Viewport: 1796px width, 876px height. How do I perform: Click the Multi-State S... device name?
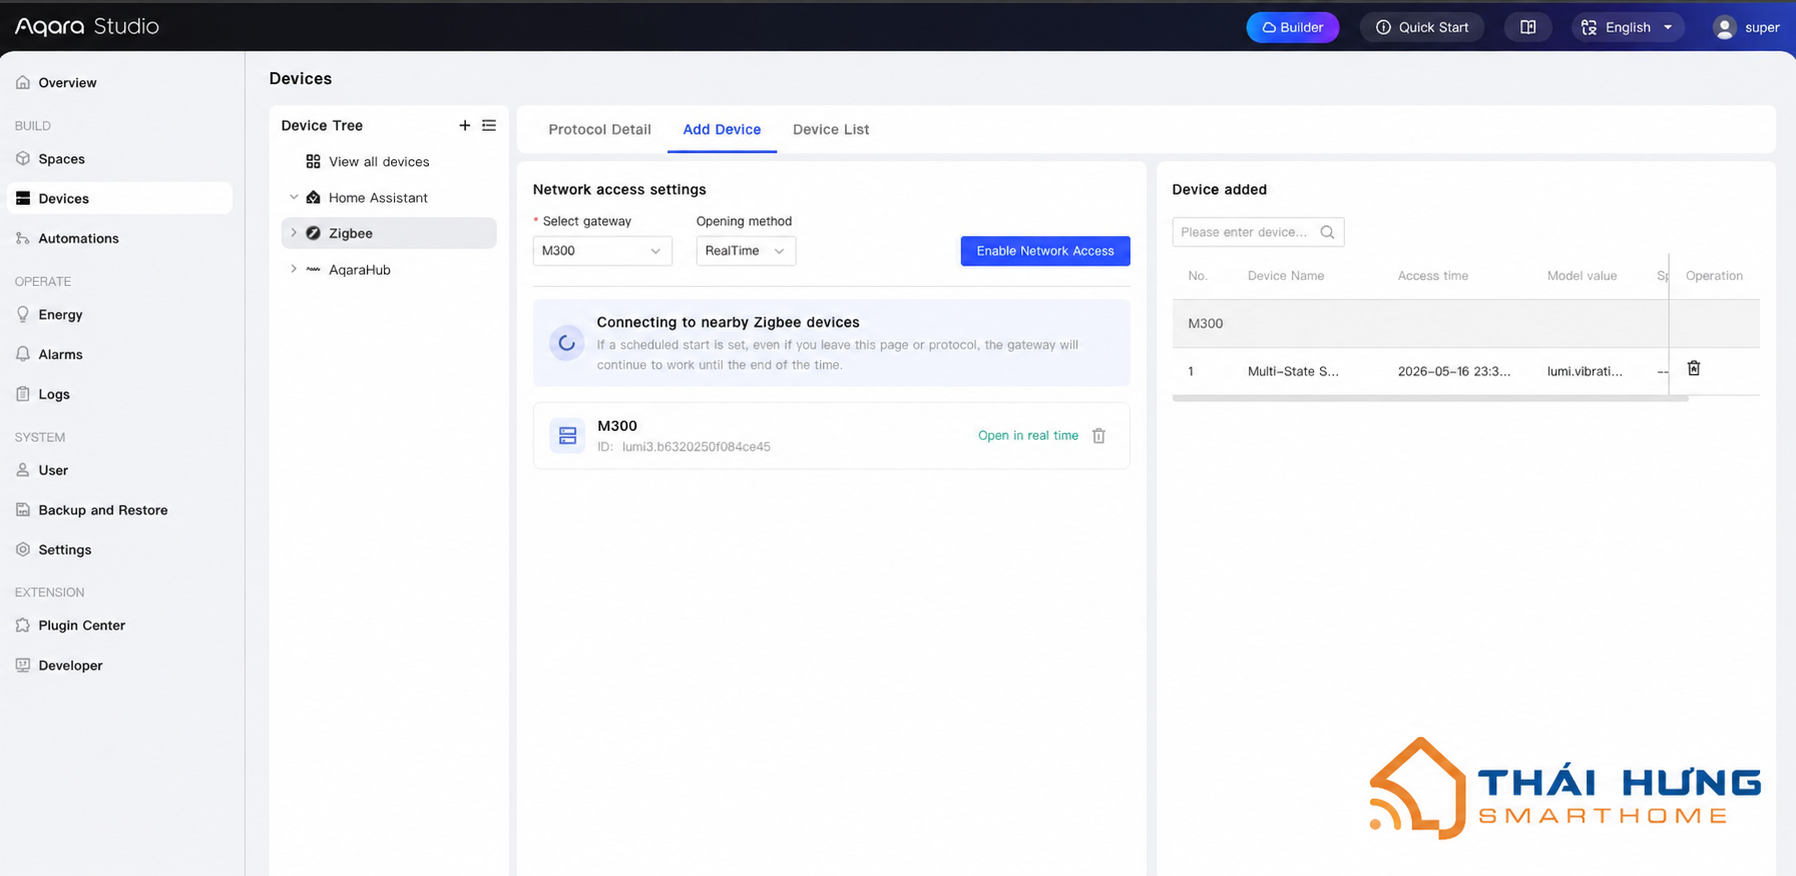click(x=1293, y=371)
